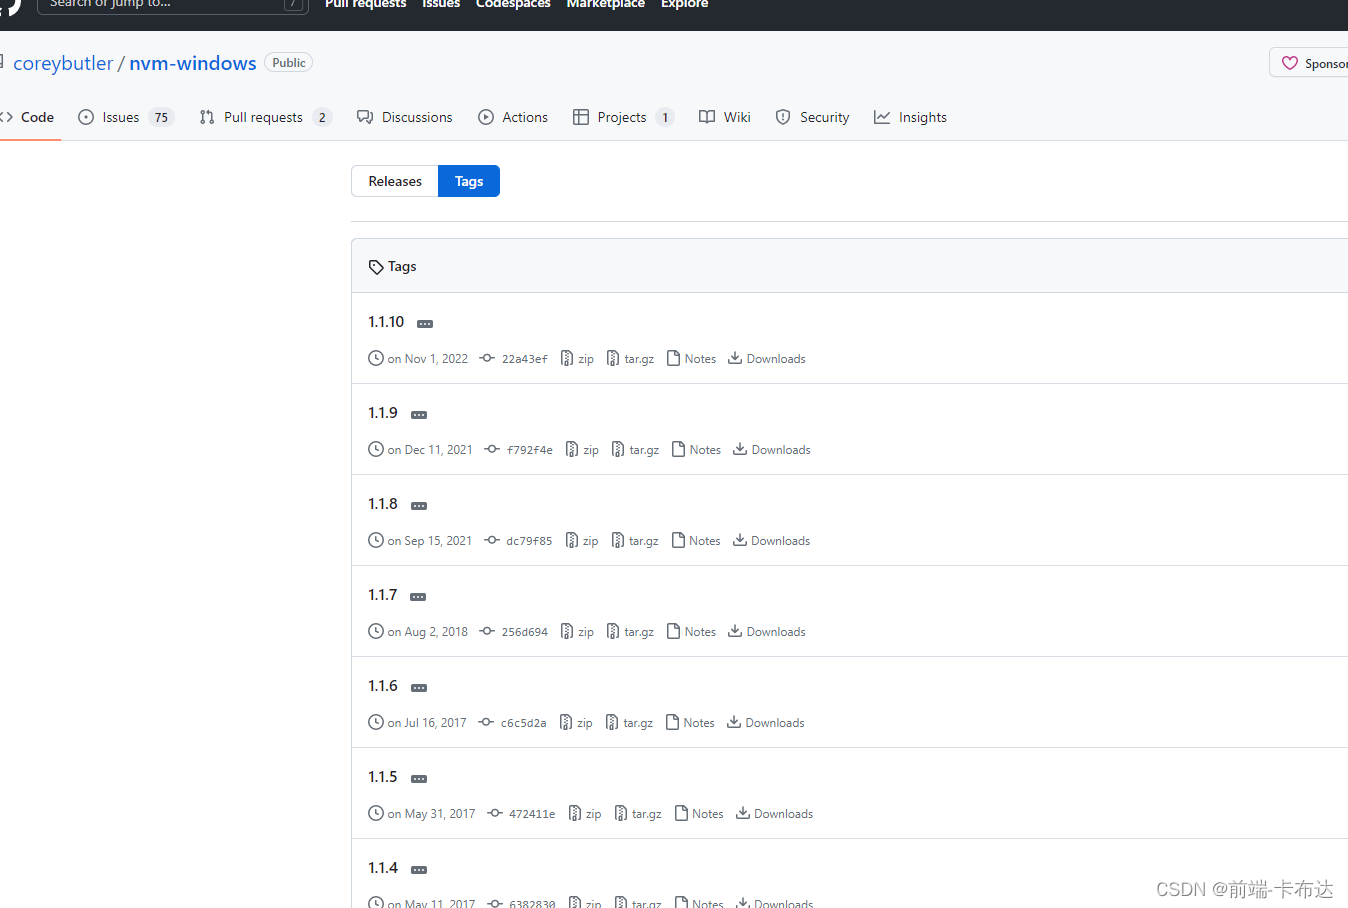Select the Tags button
The width and height of the screenshot is (1348, 908).
point(469,181)
